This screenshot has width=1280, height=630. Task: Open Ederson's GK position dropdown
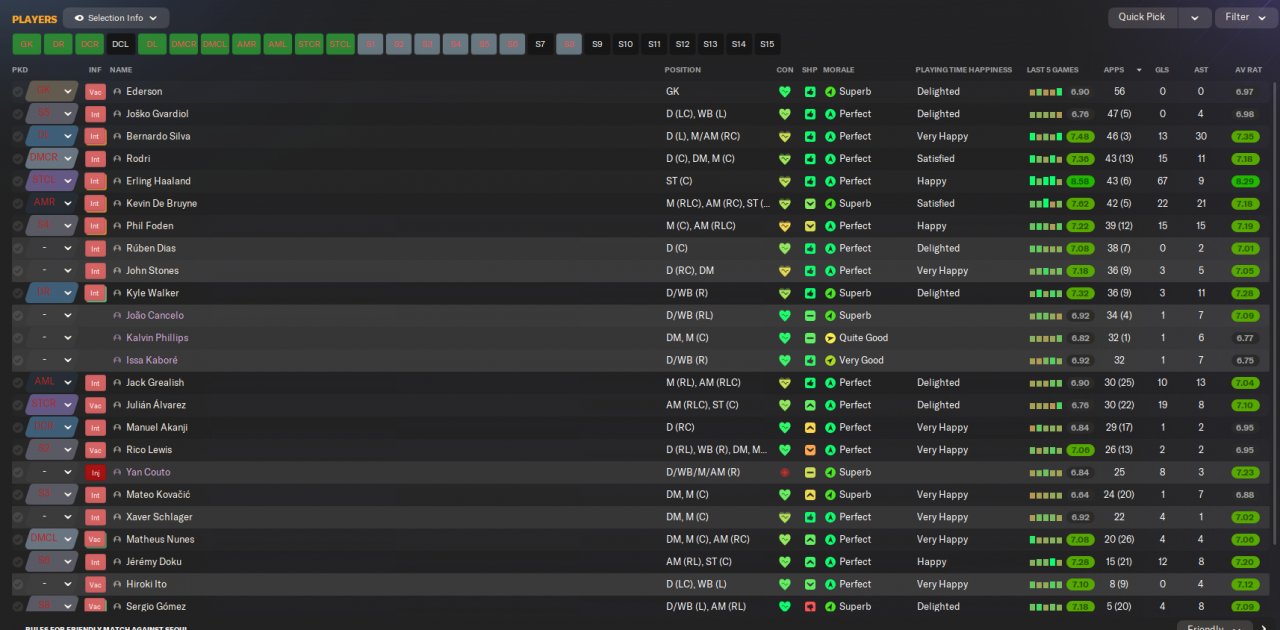tap(68, 91)
